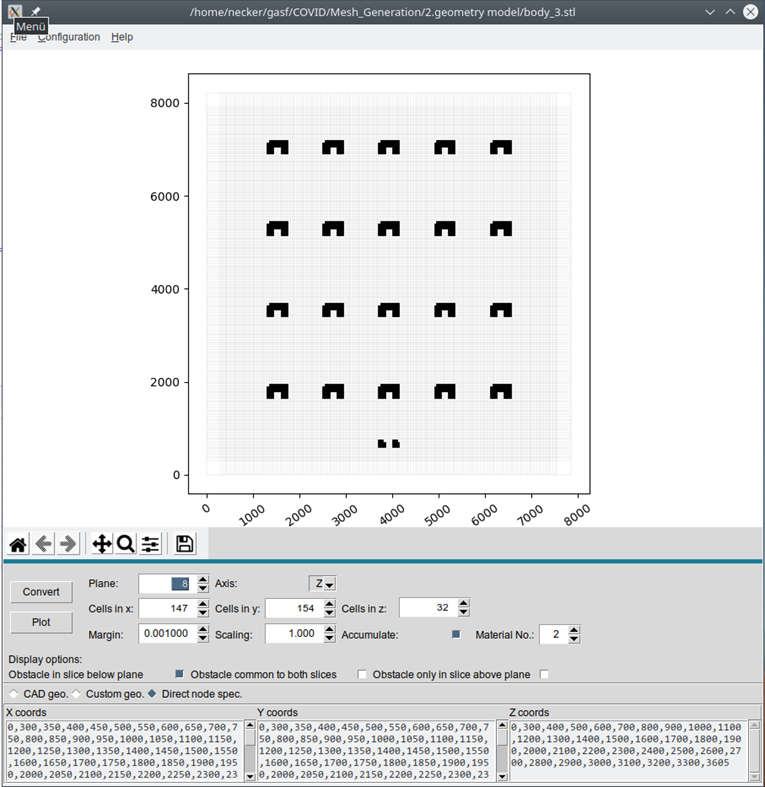Select the Custom geo. radio option
This screenshot has height=787, width=765.
point(76,694)
